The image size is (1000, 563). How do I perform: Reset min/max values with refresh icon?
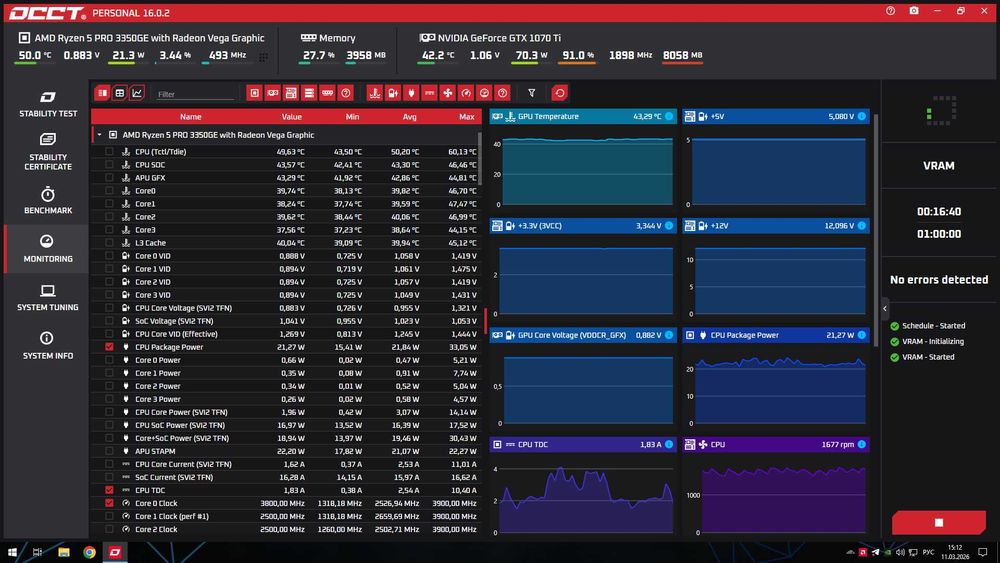[x=559, y=93]
